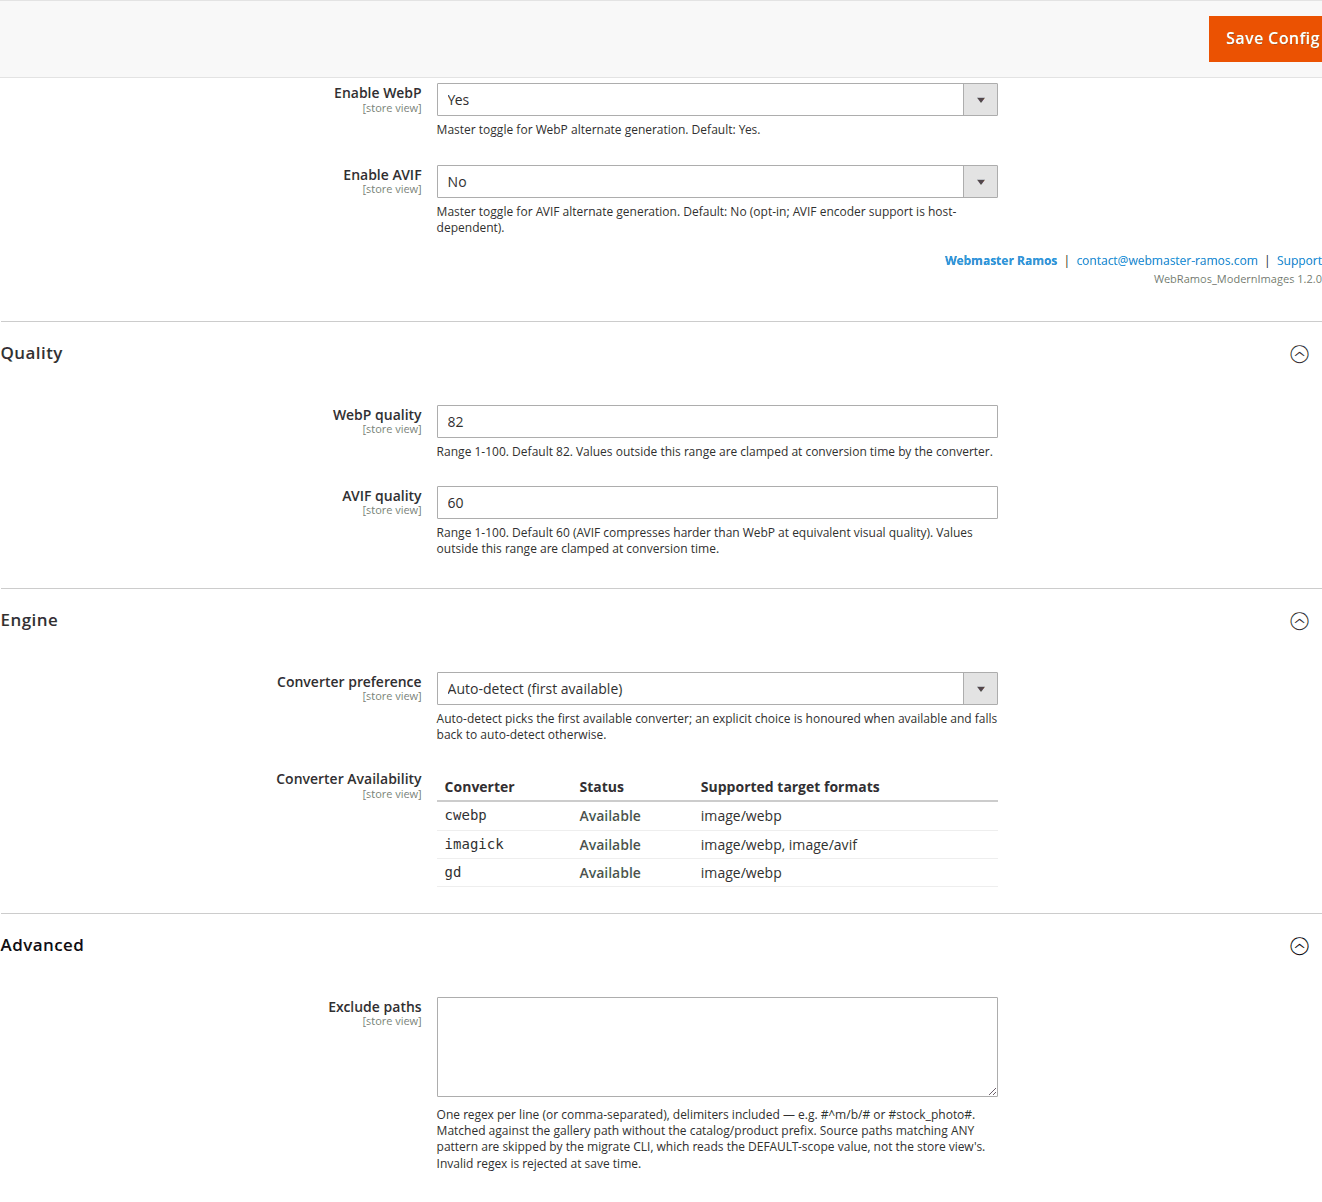Click the AVIF quality field label
The height and width of the screenshot is (1202, 1322).
pyautogui.click(x=382, y=496)
